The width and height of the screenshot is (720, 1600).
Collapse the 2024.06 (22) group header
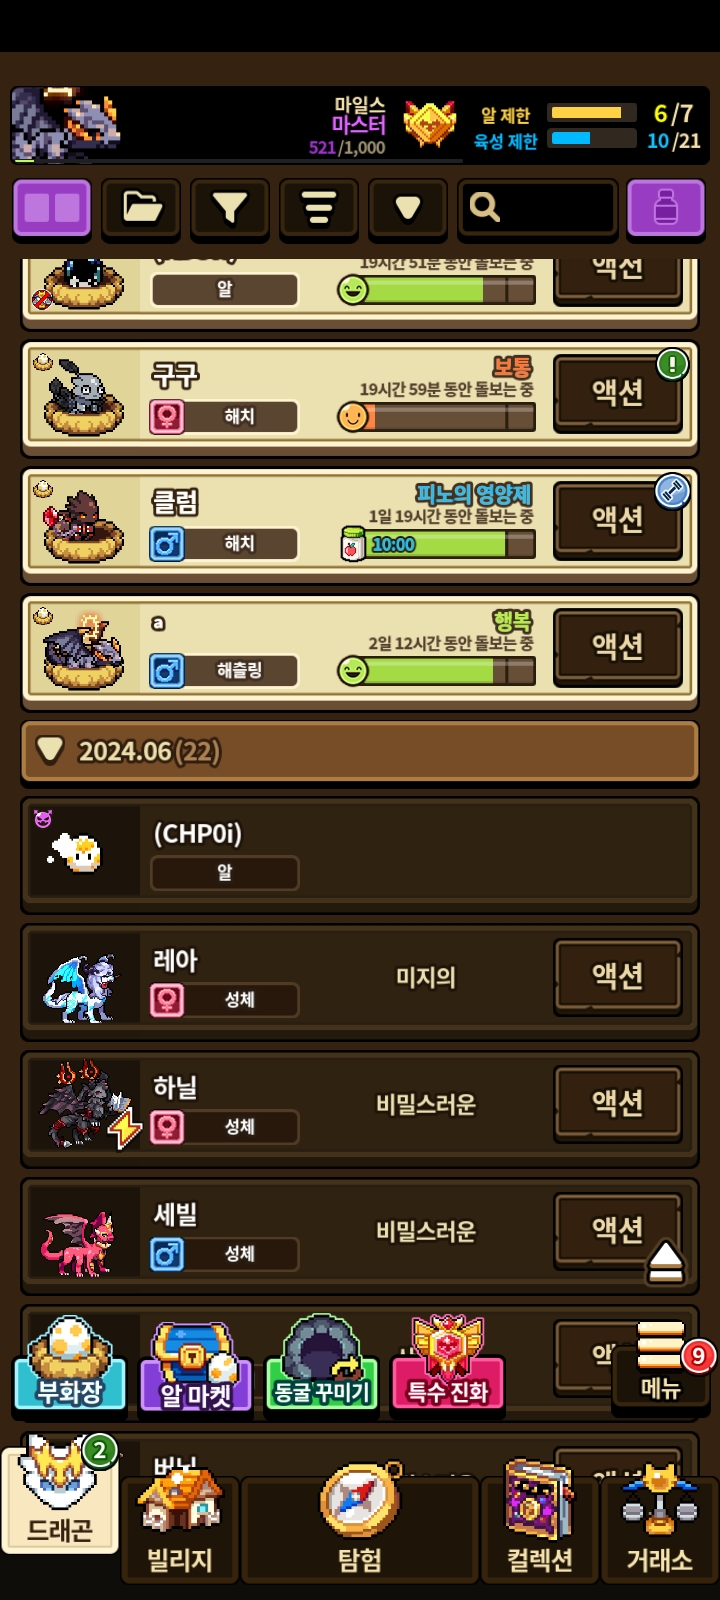point(360,751)
